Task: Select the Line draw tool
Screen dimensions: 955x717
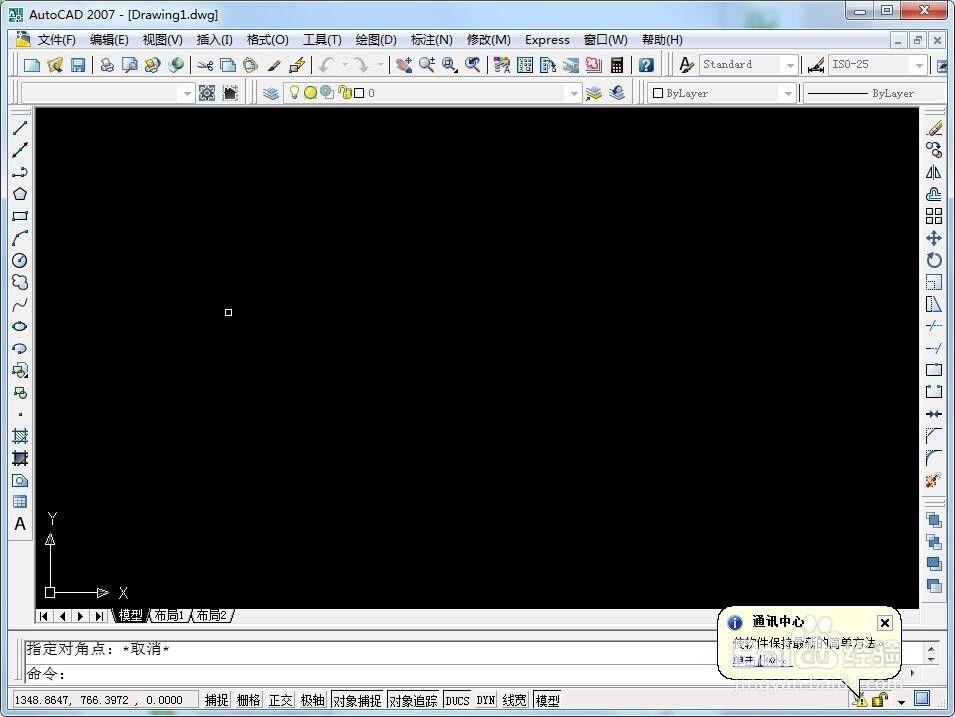Action: coord(19,128)
